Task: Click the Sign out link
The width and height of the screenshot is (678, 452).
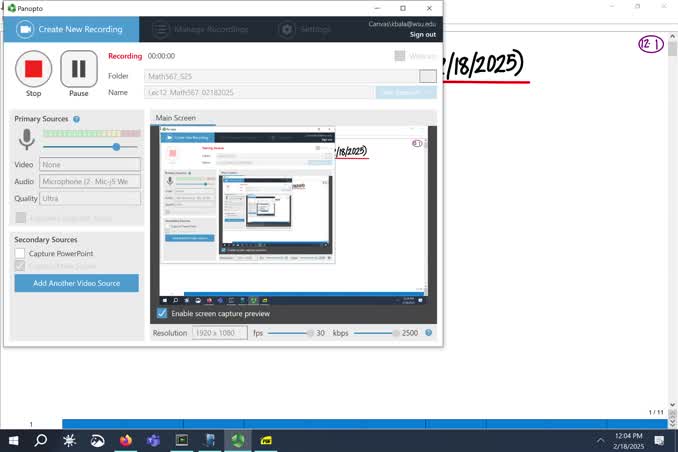Action: [x=422, y=34]
